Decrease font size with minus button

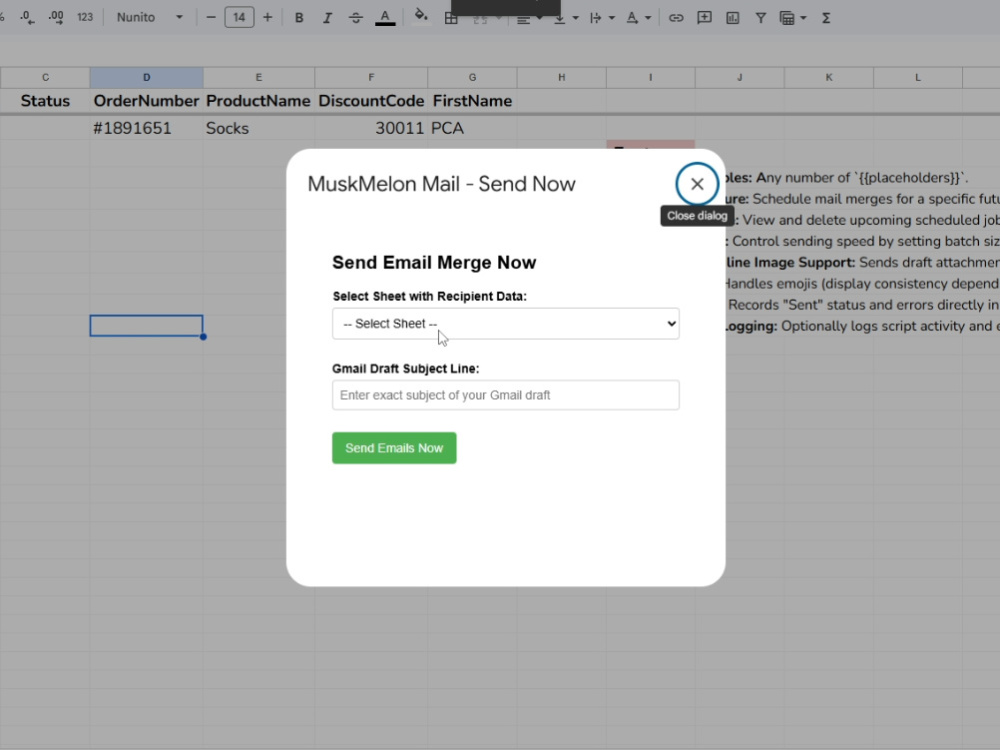pyautogui.click(x=211, y=18)
